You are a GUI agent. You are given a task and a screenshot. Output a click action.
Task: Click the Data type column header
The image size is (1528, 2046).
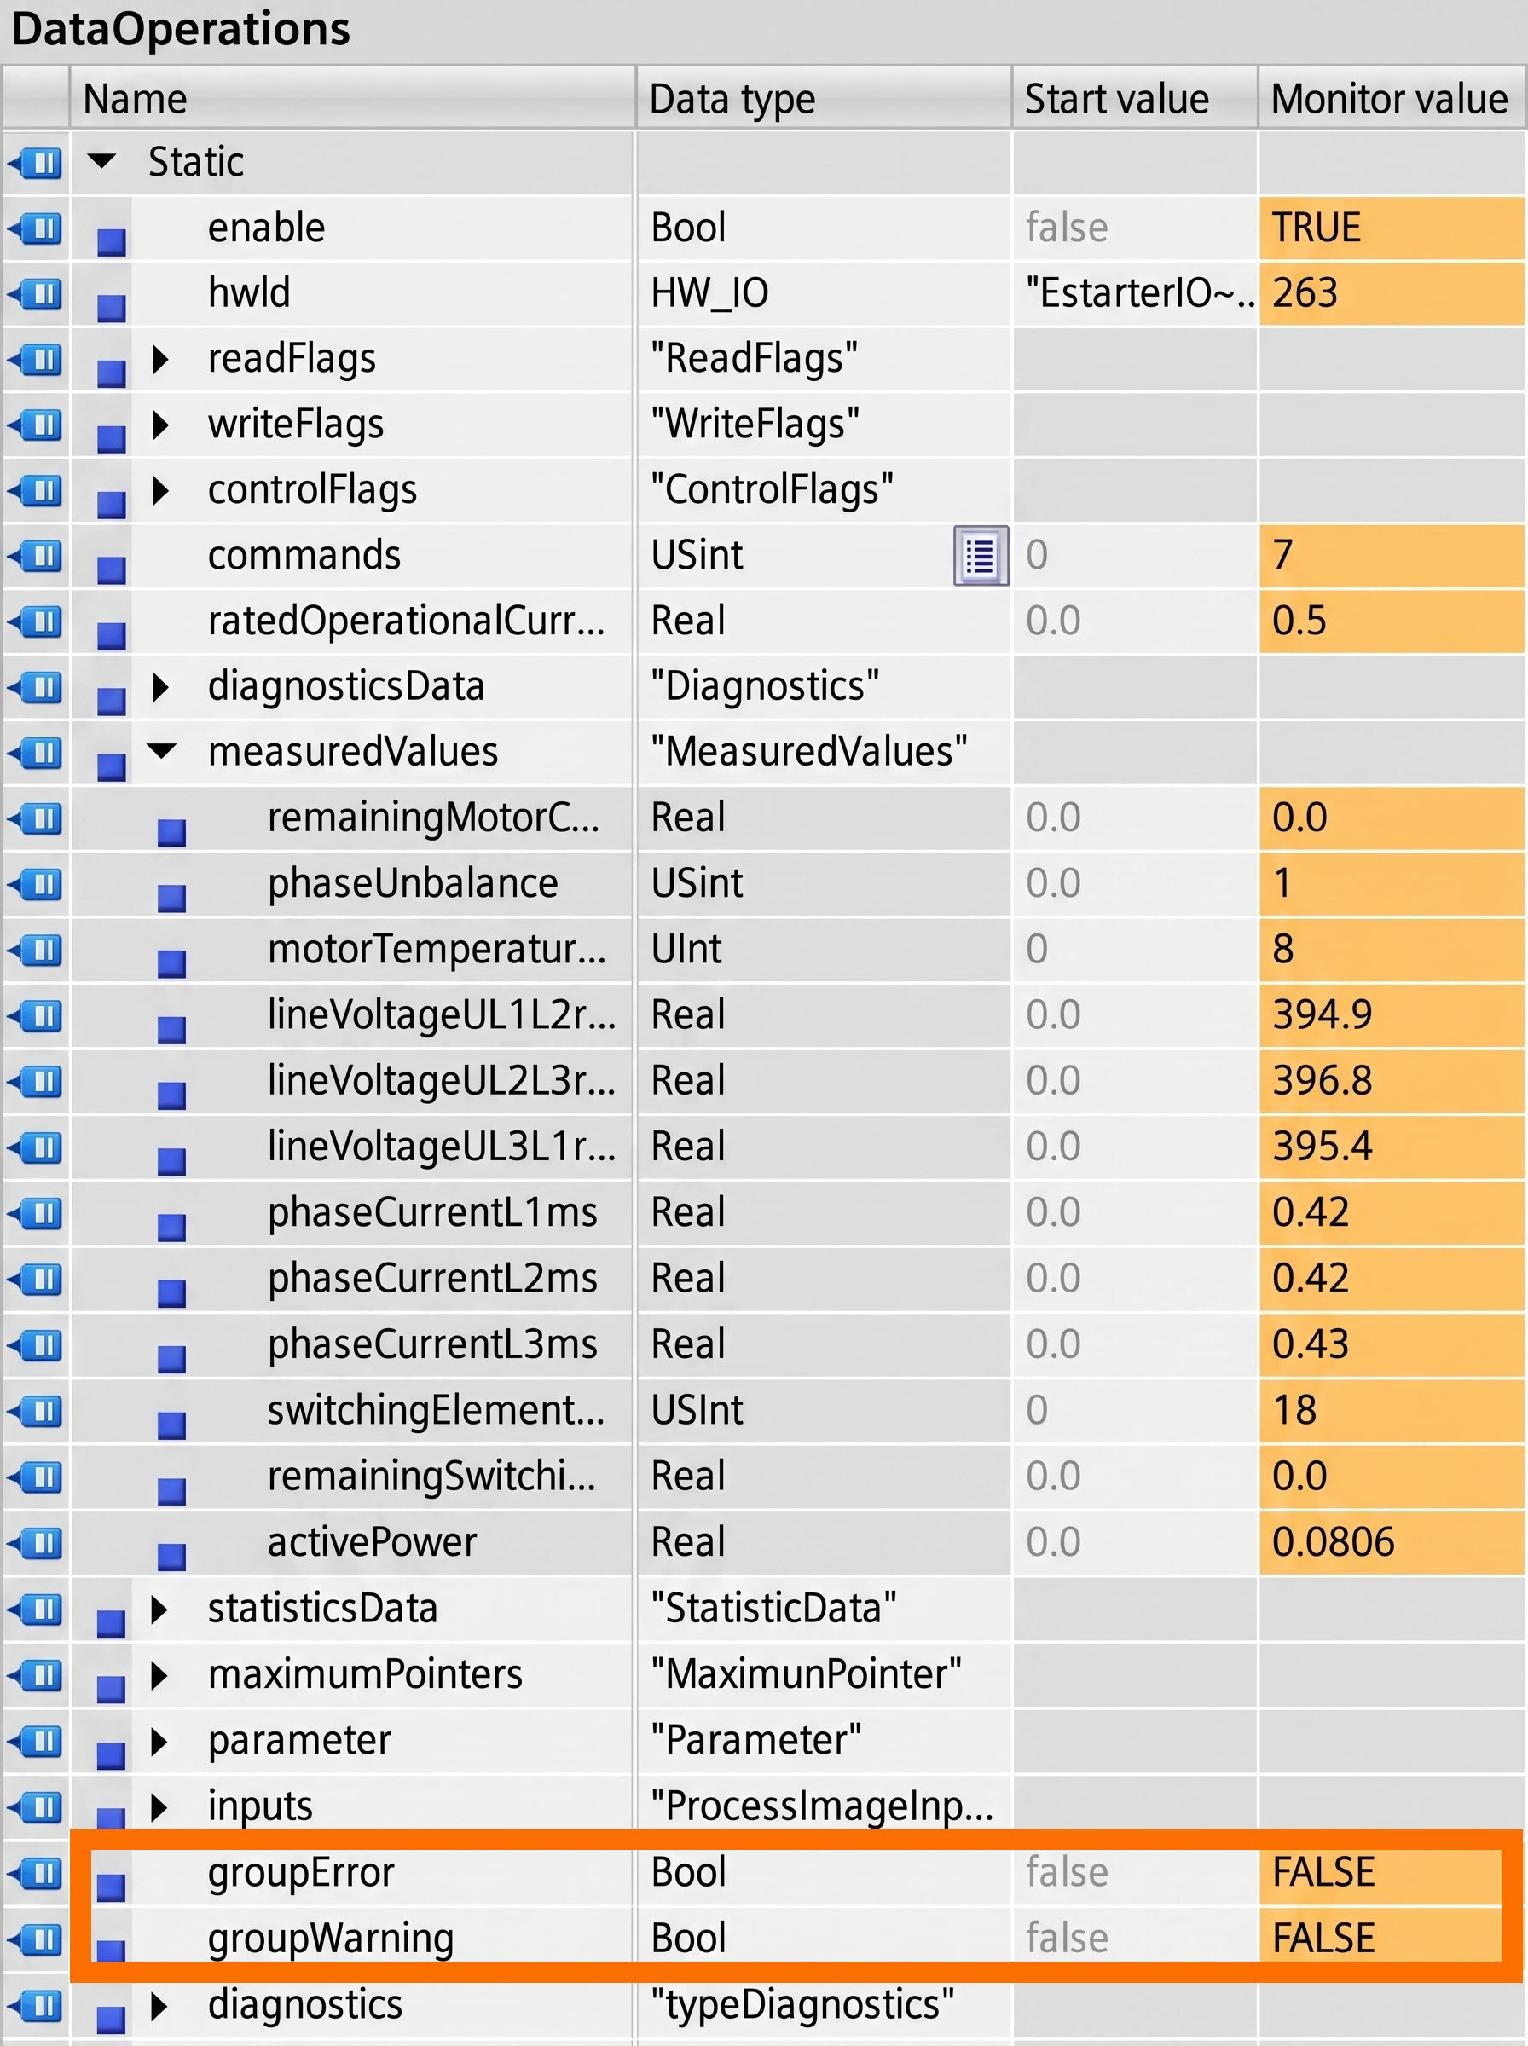[824, 98]
